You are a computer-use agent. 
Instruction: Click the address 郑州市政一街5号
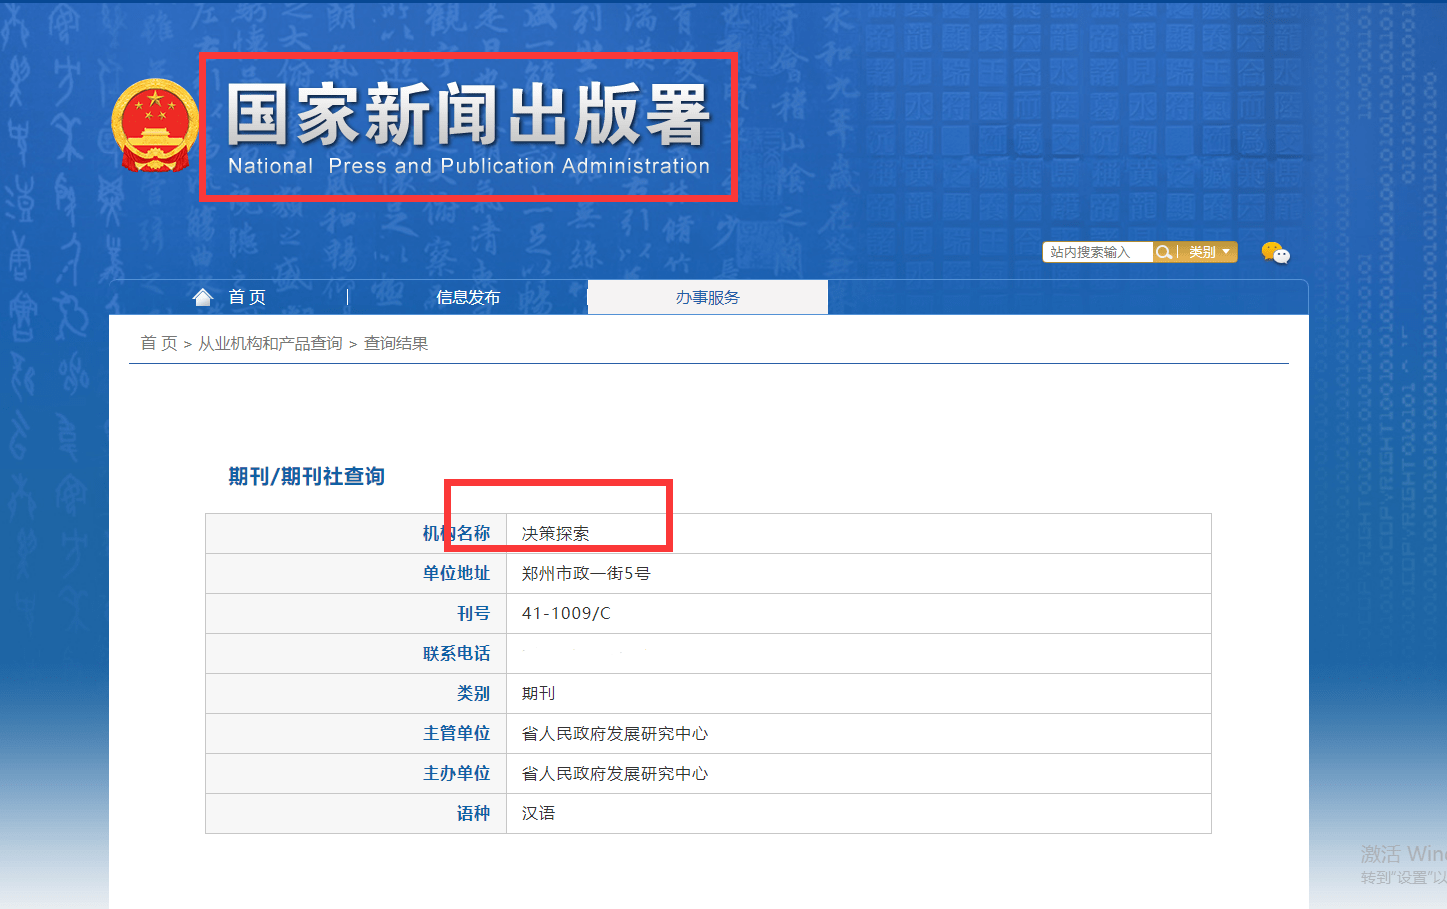tap(586, 573)
